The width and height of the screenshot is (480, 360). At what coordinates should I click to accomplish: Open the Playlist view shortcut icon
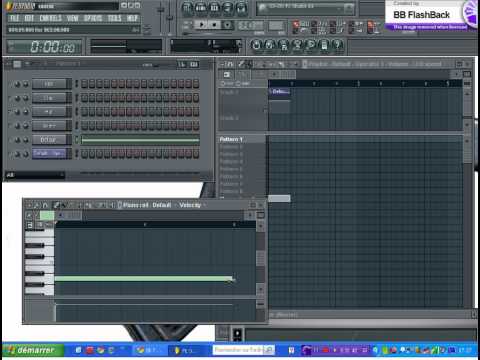(x=187, y=7)
